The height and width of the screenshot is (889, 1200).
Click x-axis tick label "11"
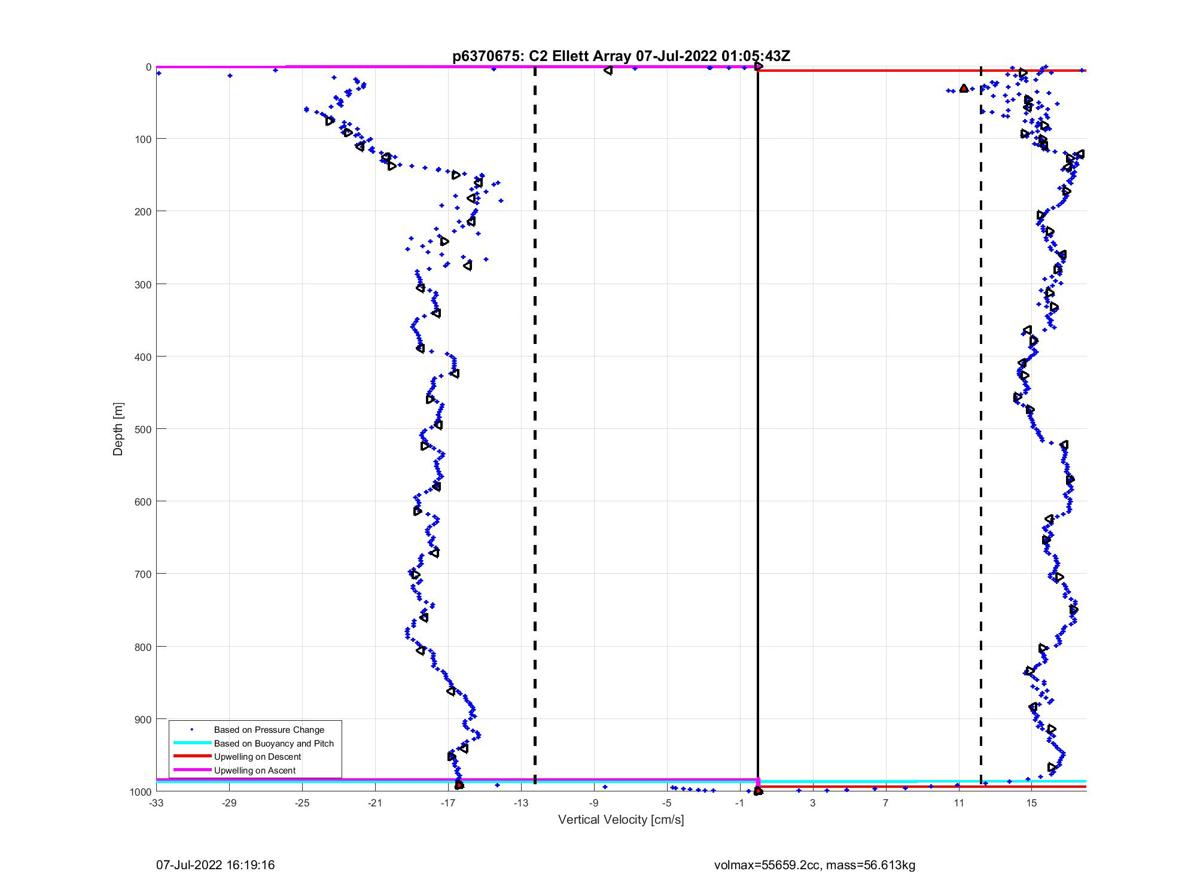pos(958,802)
